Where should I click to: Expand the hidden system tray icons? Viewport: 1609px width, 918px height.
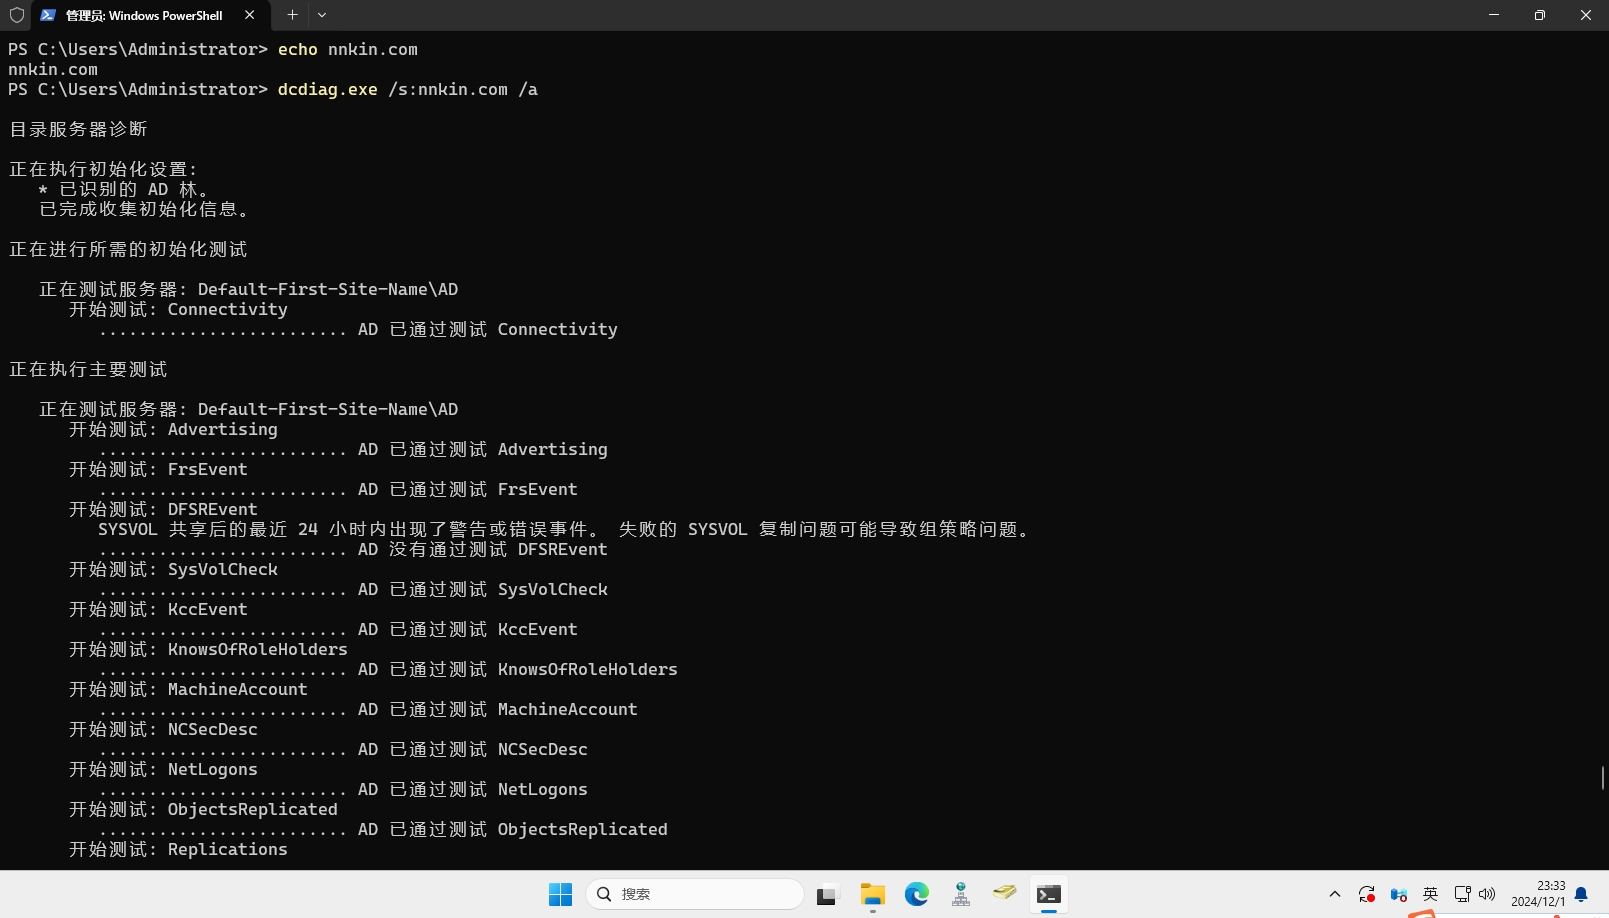[x=1334, y=894]
